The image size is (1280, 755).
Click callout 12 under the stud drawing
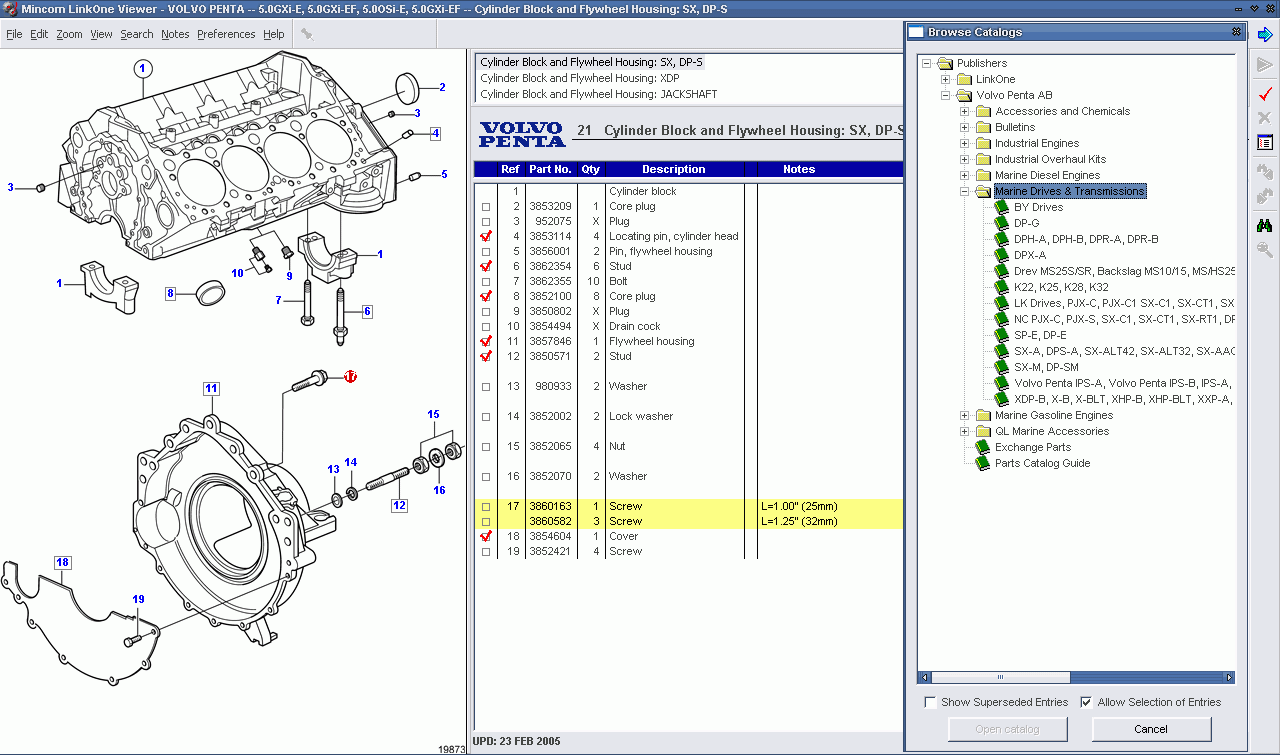pos(399,506)
